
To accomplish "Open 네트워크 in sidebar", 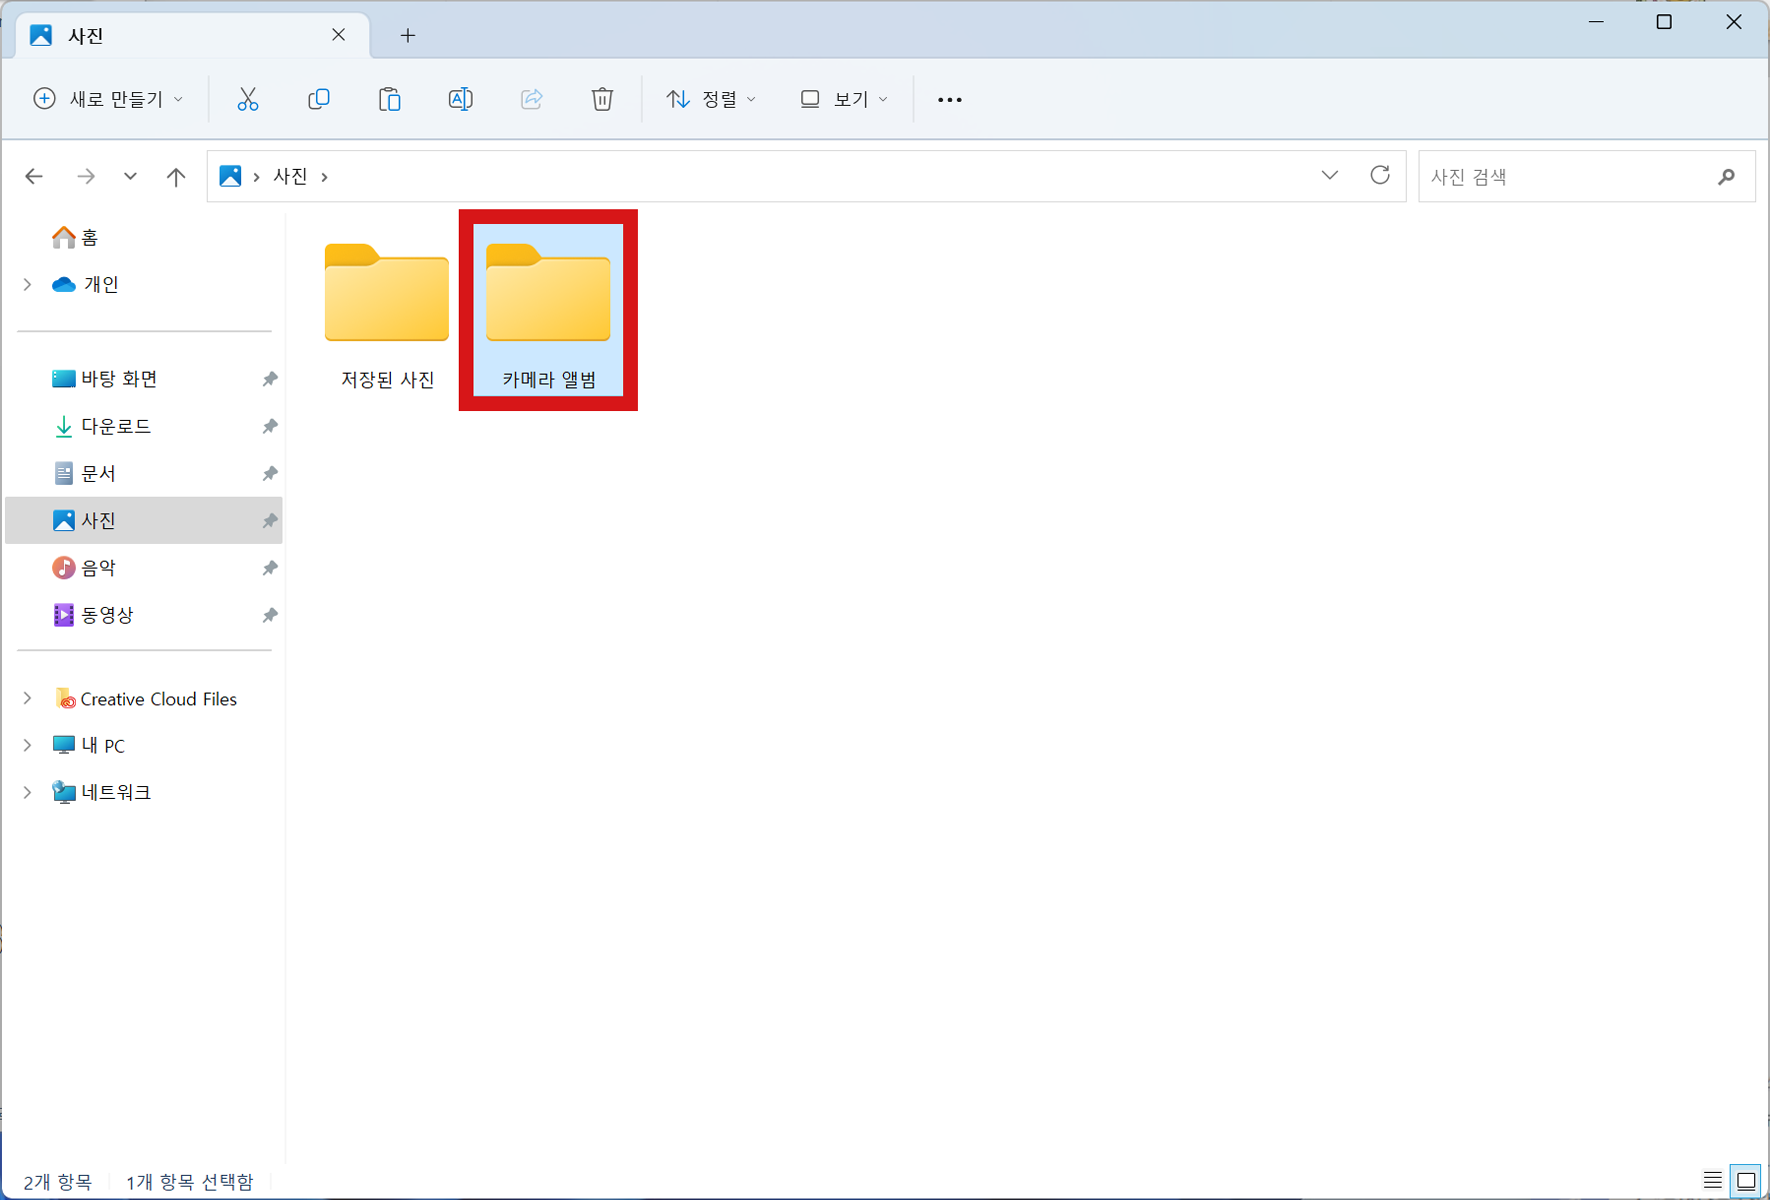I will 102,792.
